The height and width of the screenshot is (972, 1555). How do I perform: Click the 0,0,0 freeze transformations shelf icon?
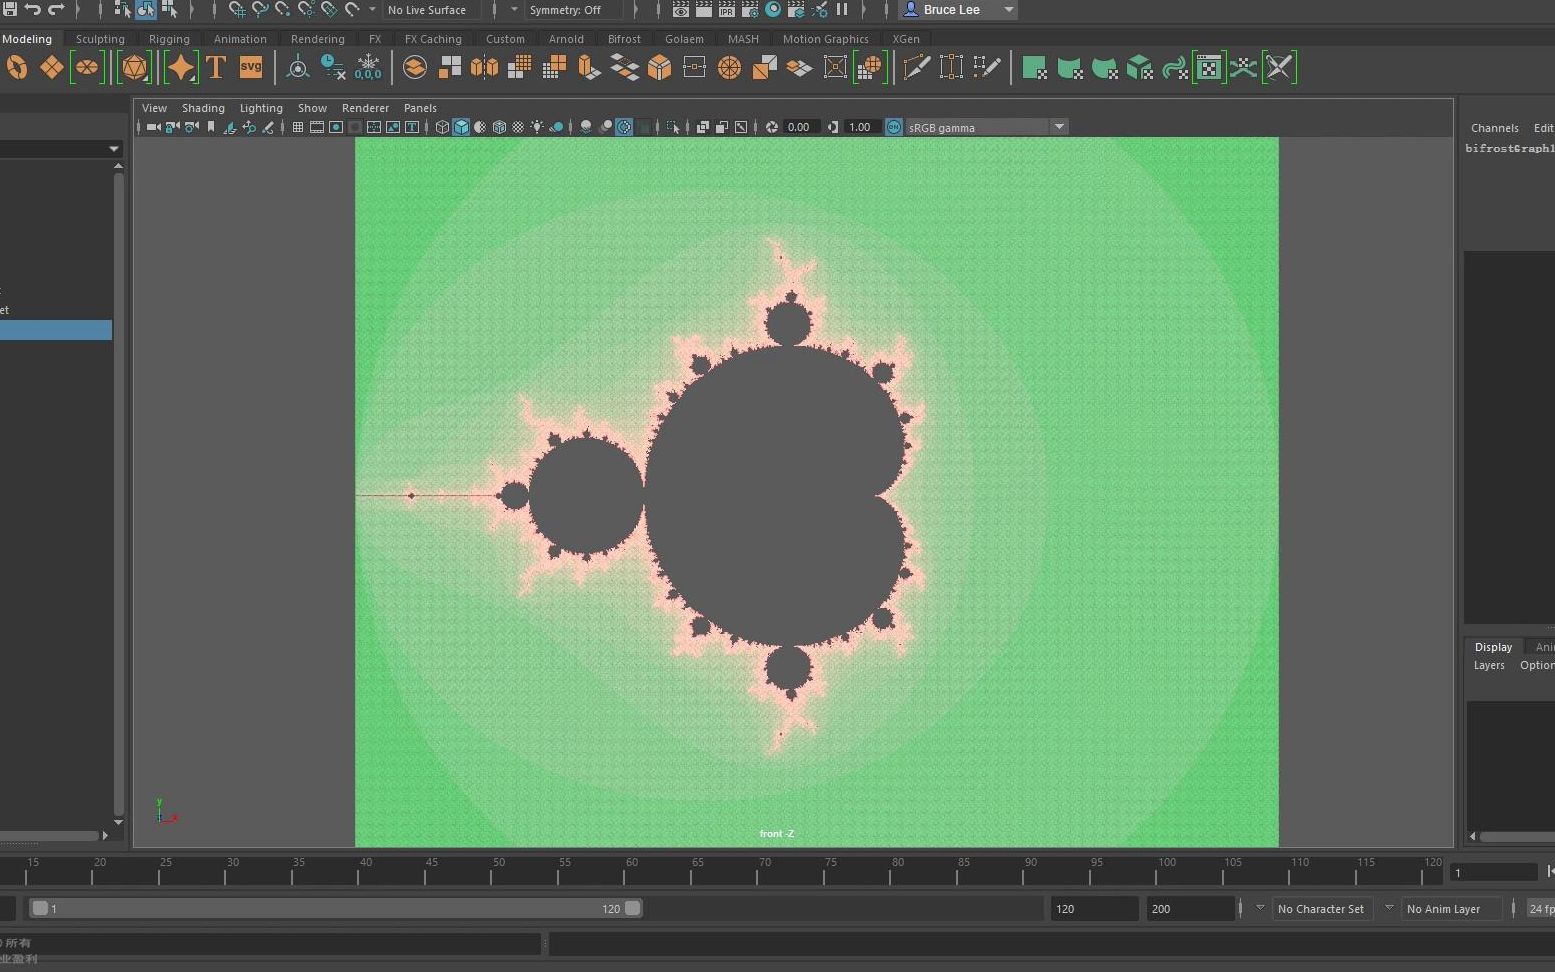click(x=368, y=67)
